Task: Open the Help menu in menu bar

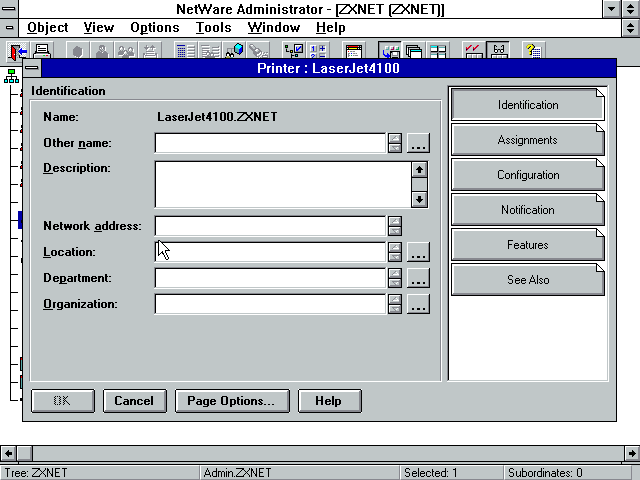Action: click(331, 28)
